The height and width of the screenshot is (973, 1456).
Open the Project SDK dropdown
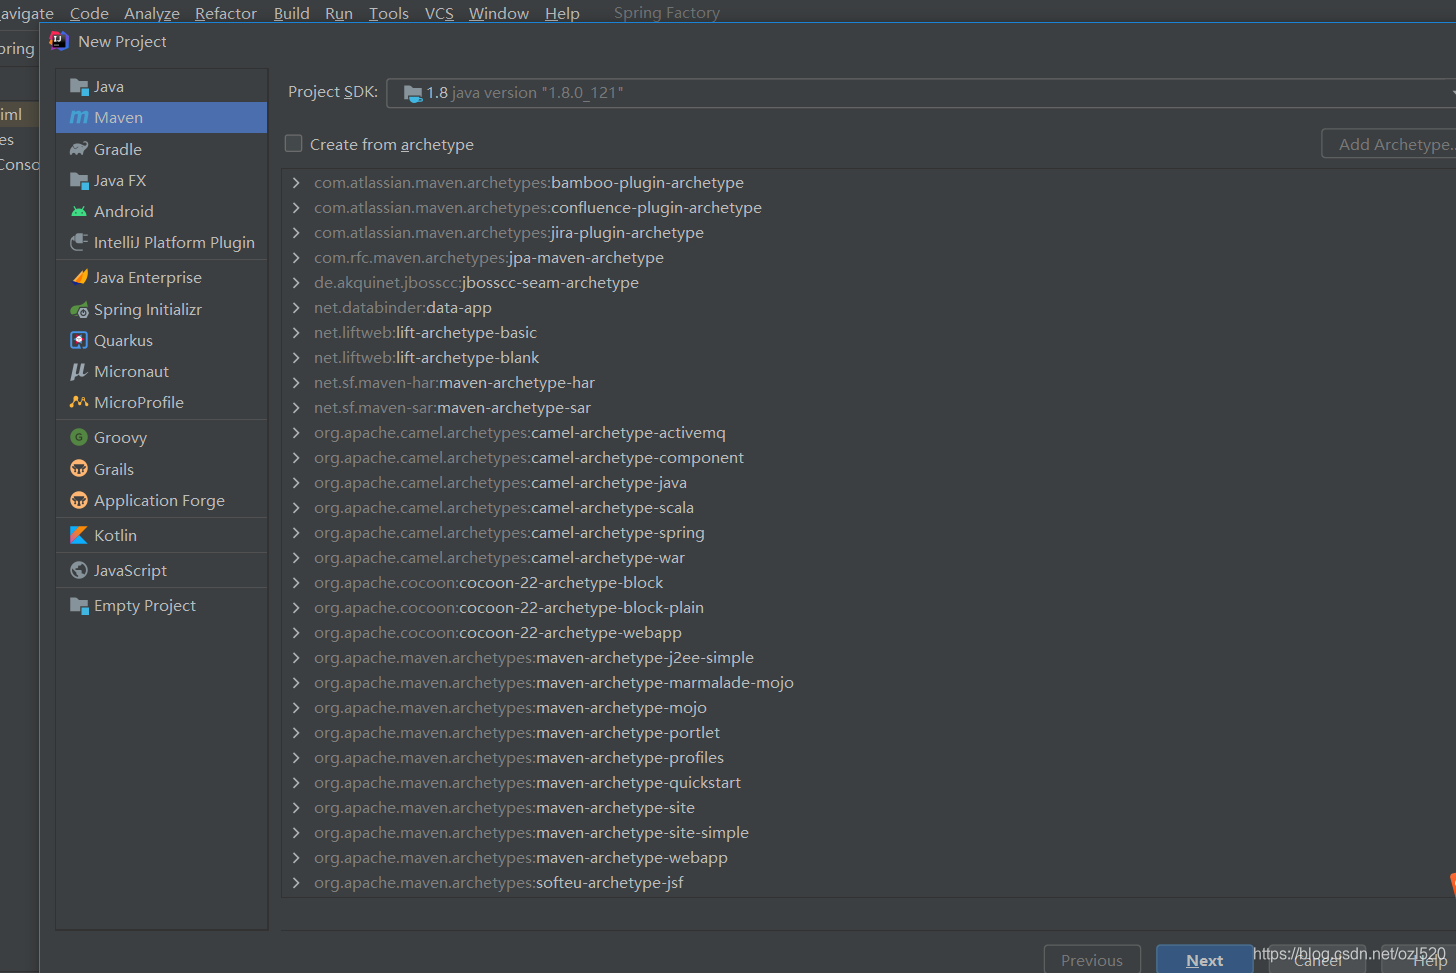click(x=921, y=93)
